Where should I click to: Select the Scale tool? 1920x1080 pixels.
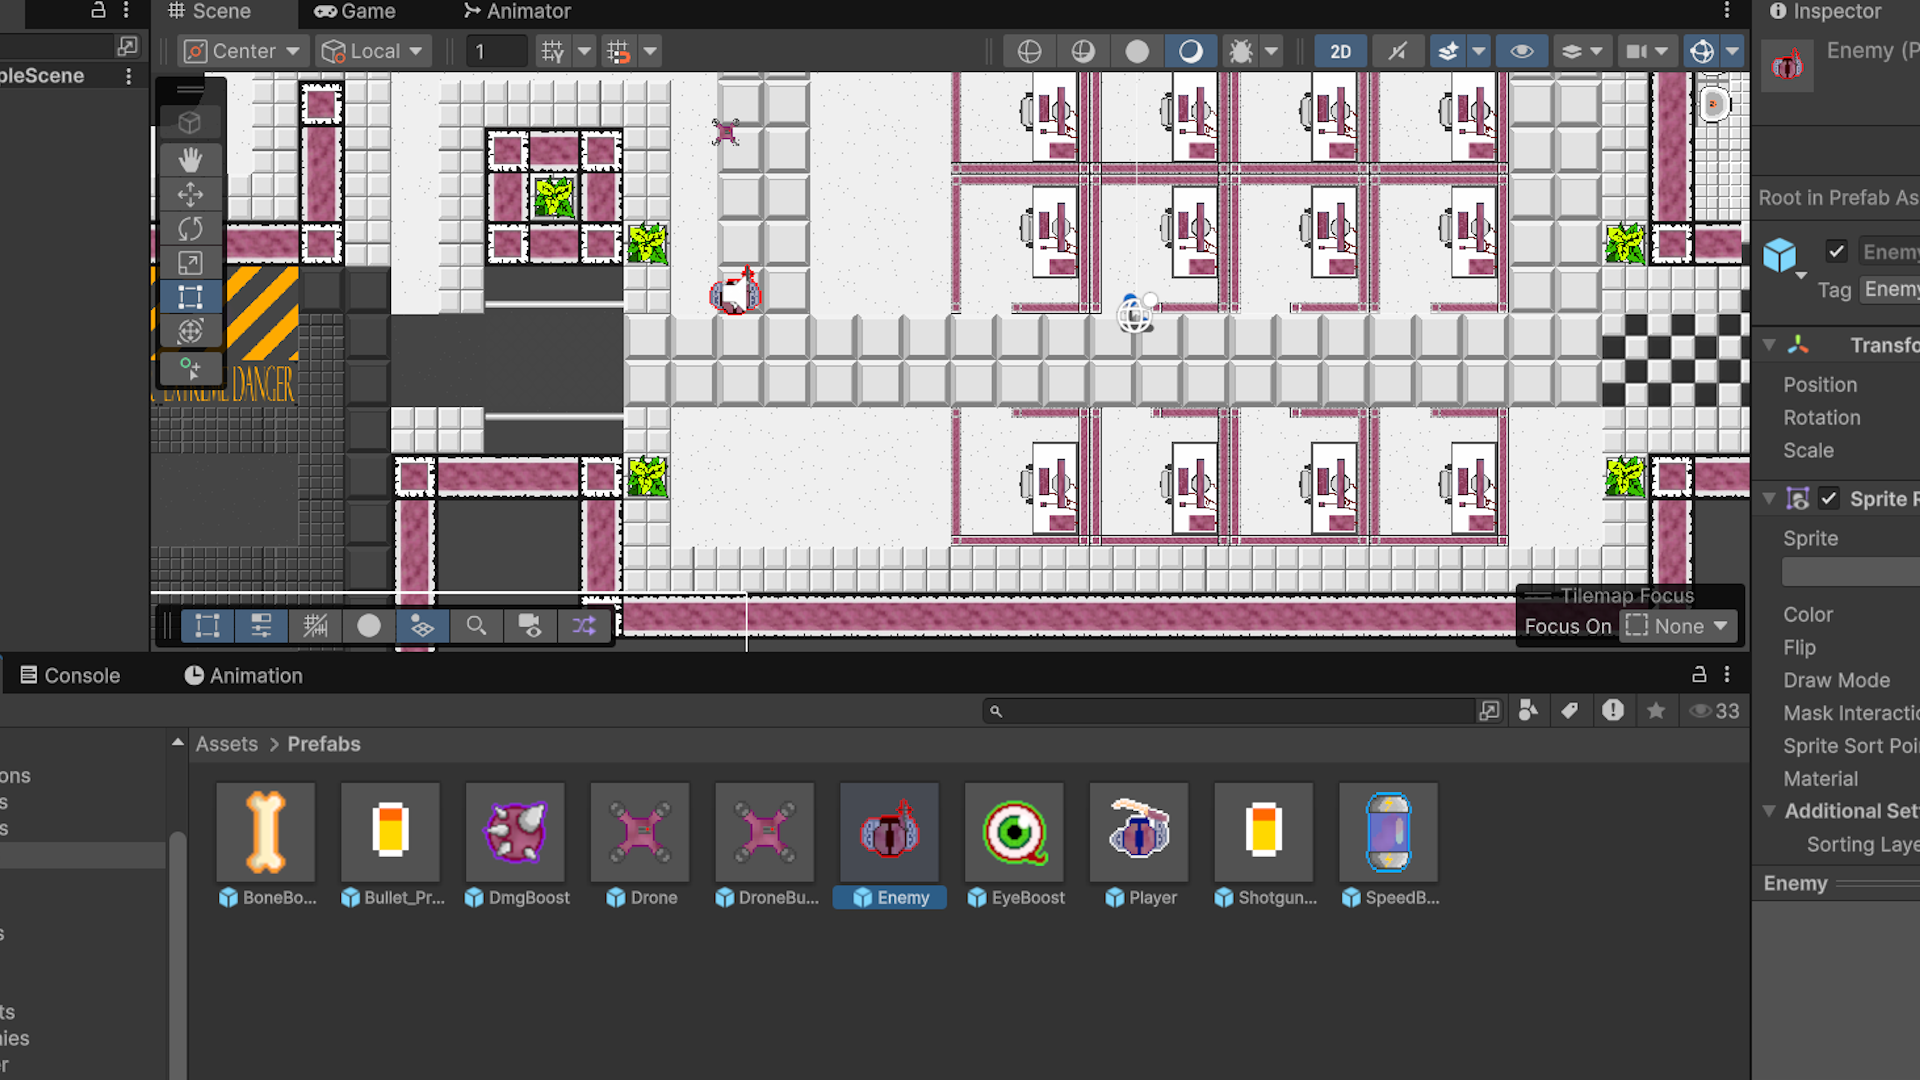(x=190, y=263)
